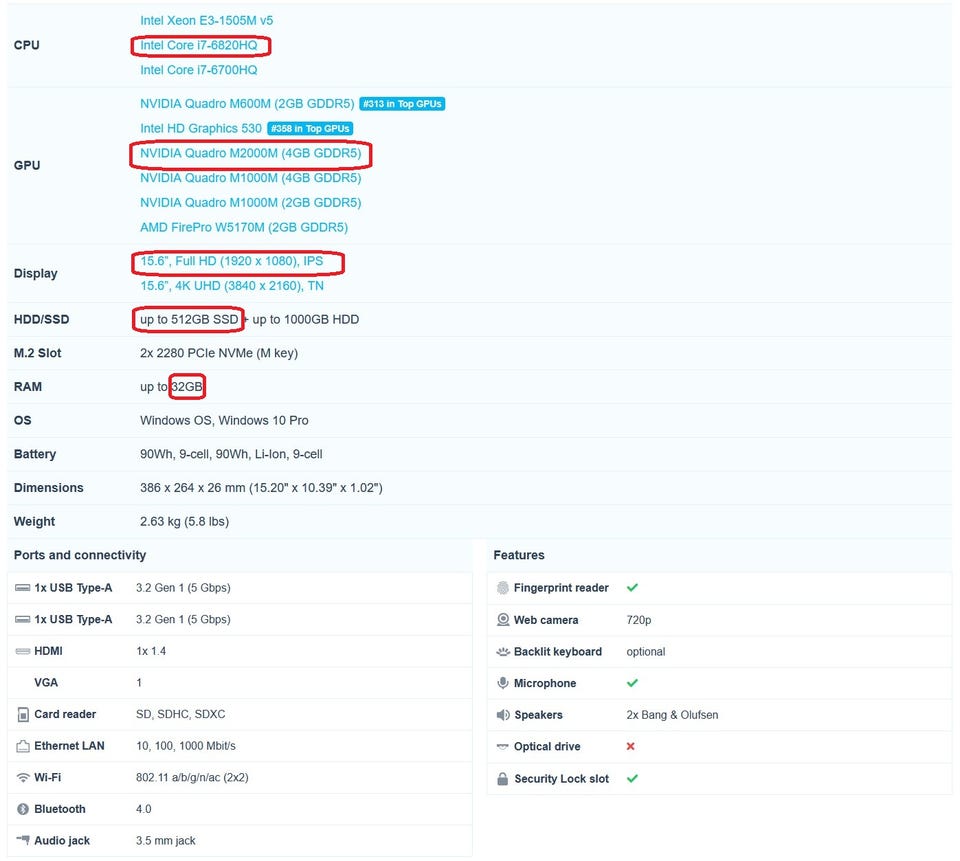Click the 'up to 1000GB HDD' text

[x=306, y=320]
